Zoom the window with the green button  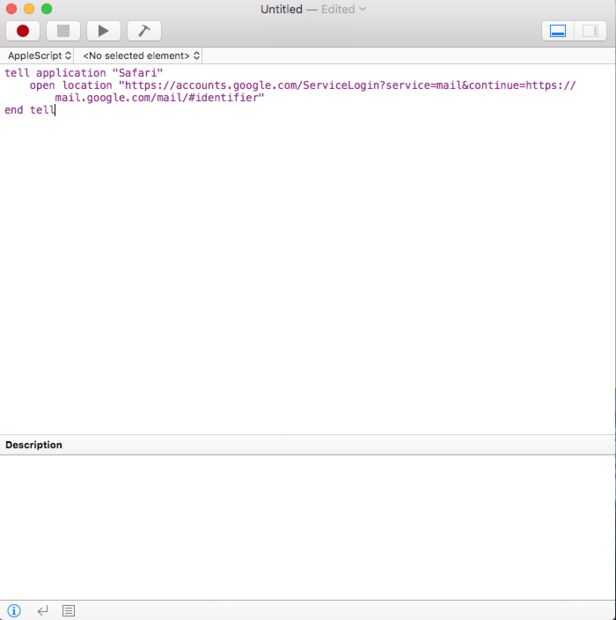point(47,9)
